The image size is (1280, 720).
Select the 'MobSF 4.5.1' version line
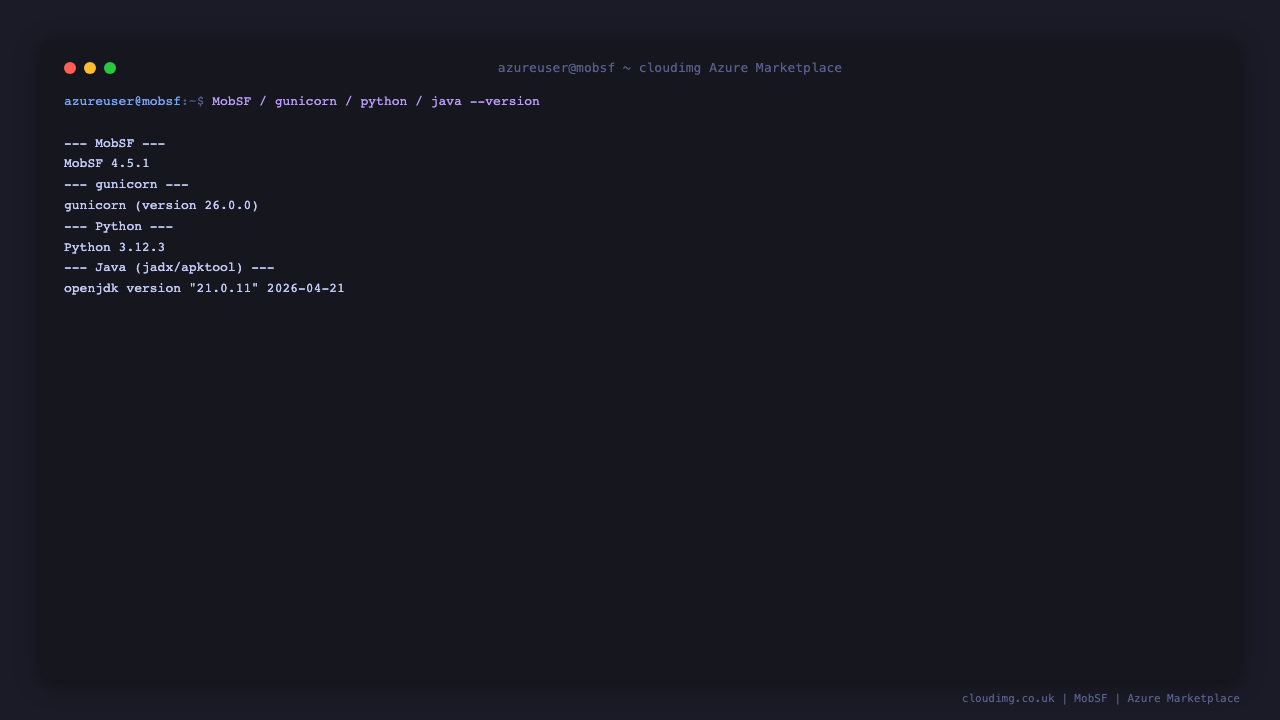point(107,163)
